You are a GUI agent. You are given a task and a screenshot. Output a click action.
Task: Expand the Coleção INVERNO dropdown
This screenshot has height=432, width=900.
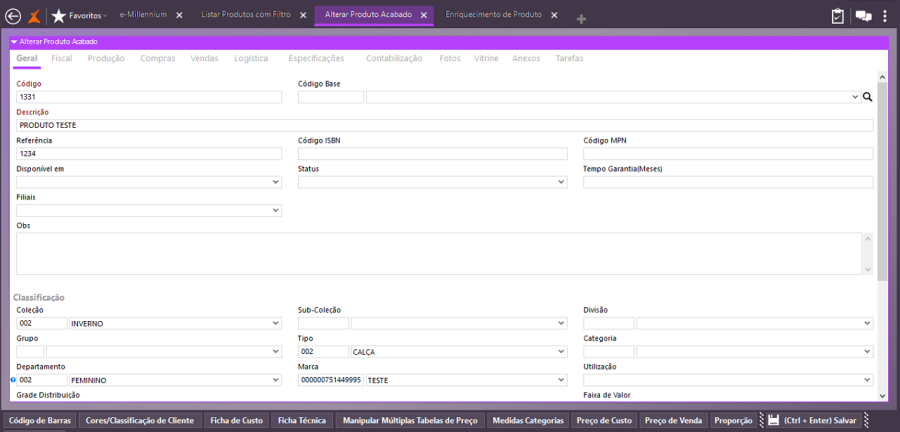tap(277, 324)
